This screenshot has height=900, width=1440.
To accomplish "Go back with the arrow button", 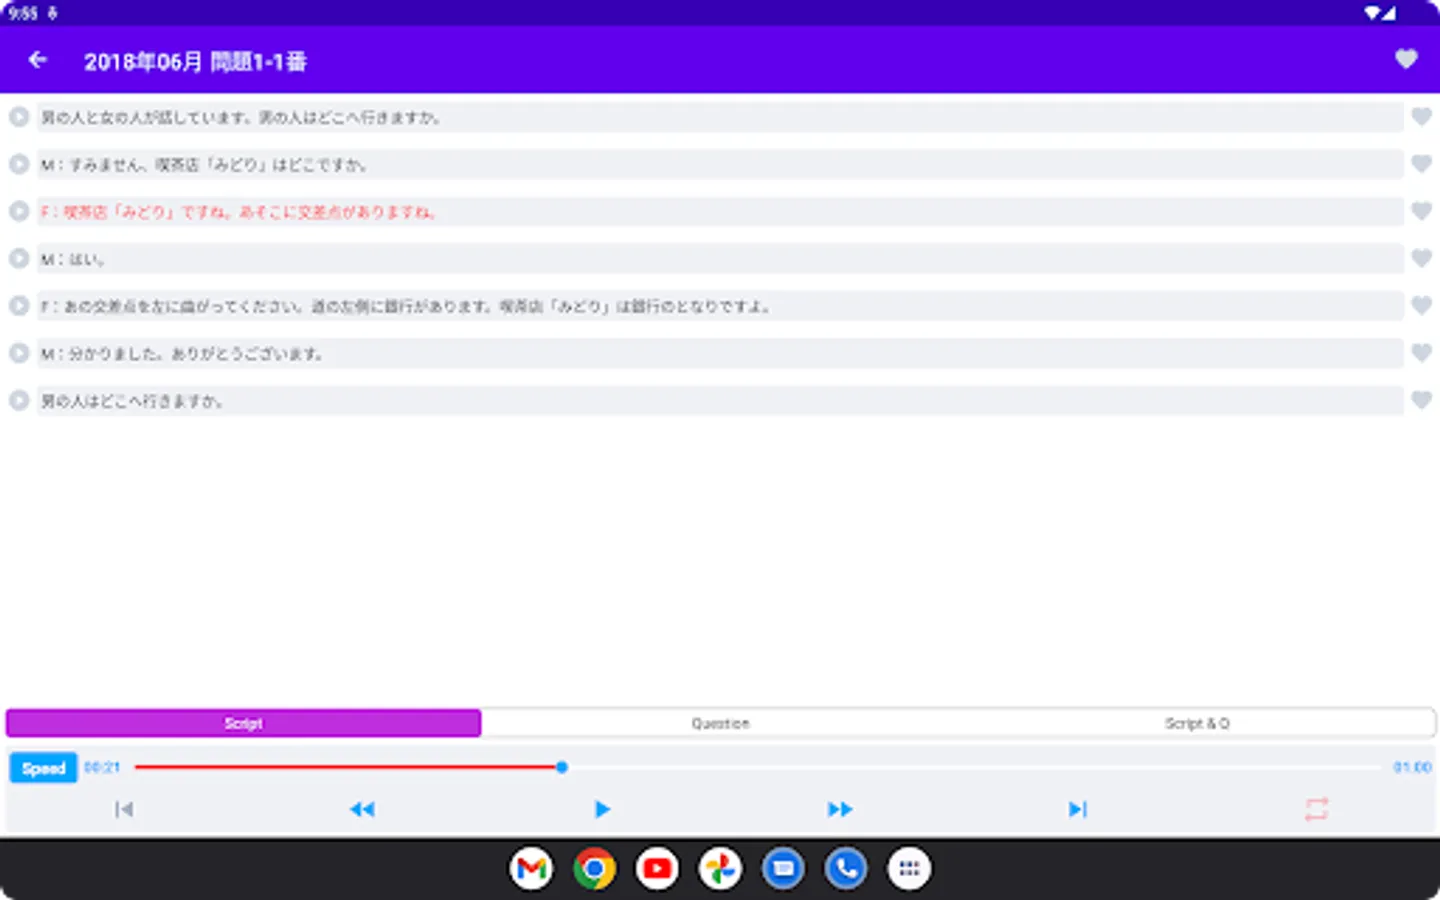I will click(36, 59).
